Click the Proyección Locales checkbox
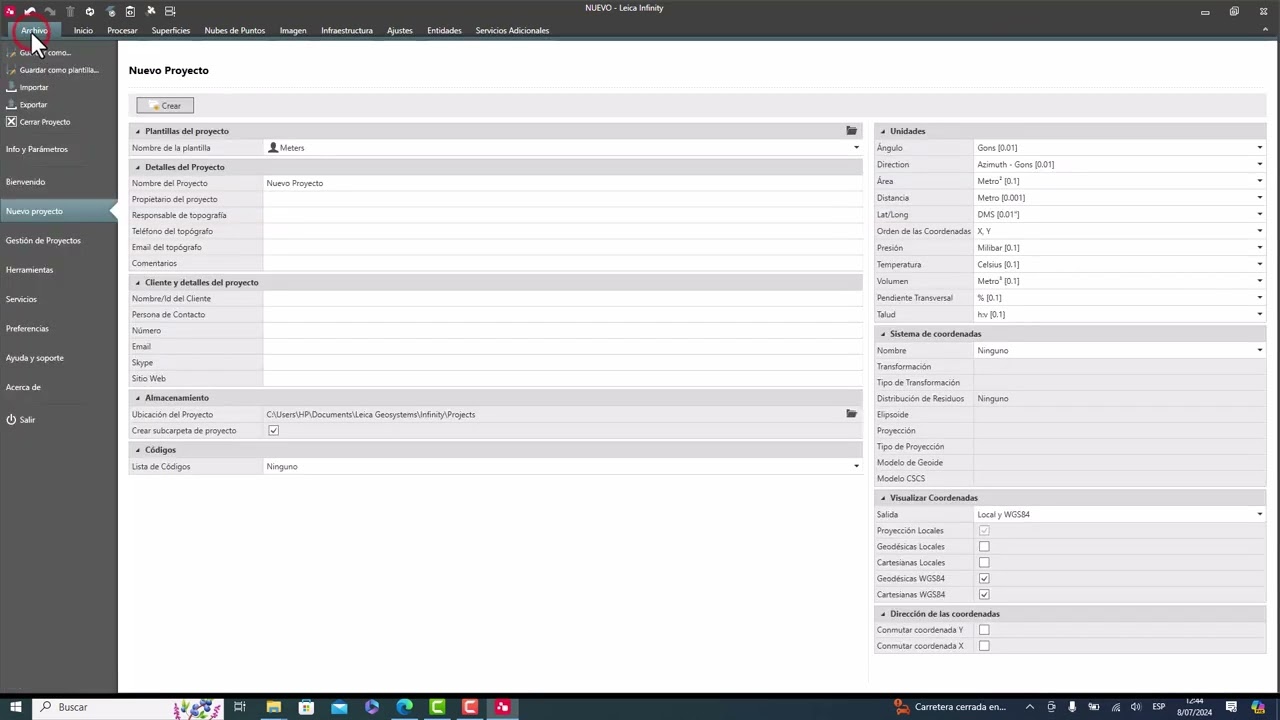 click(984, 531)
